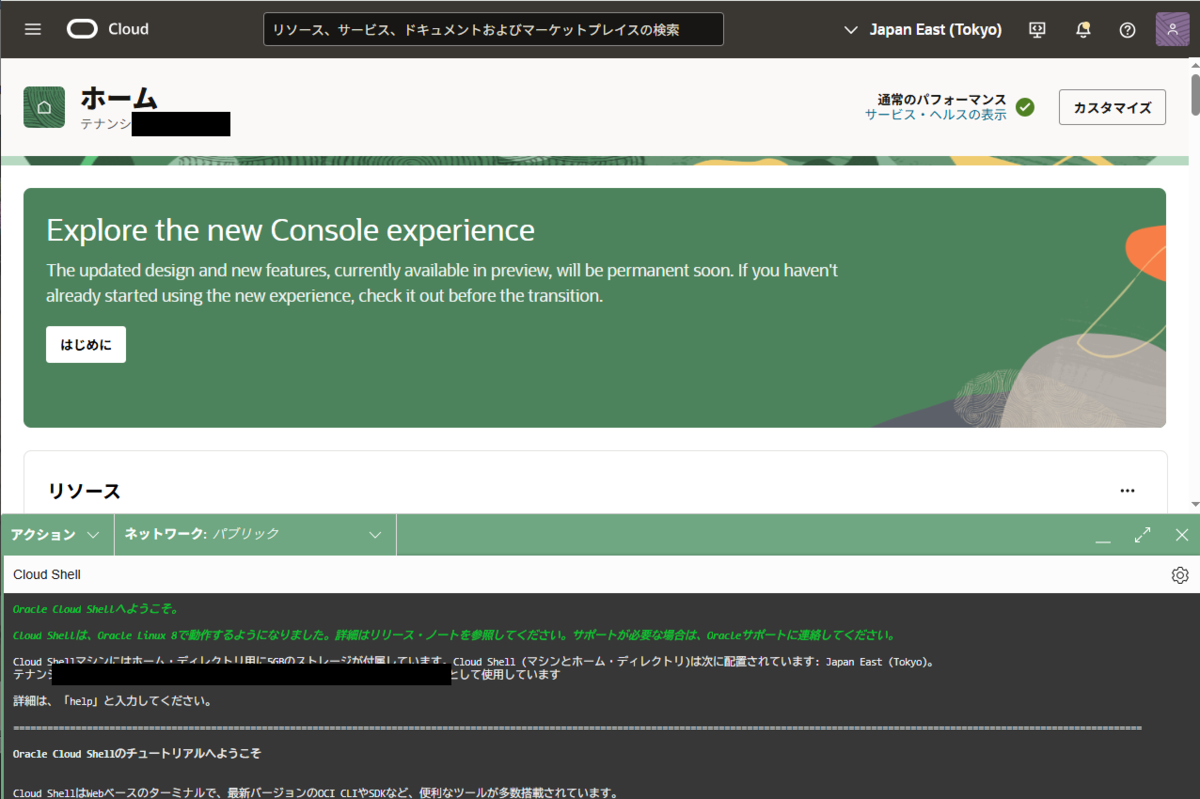Expand the アクション dropdown menu

click(x=57, y=535)
